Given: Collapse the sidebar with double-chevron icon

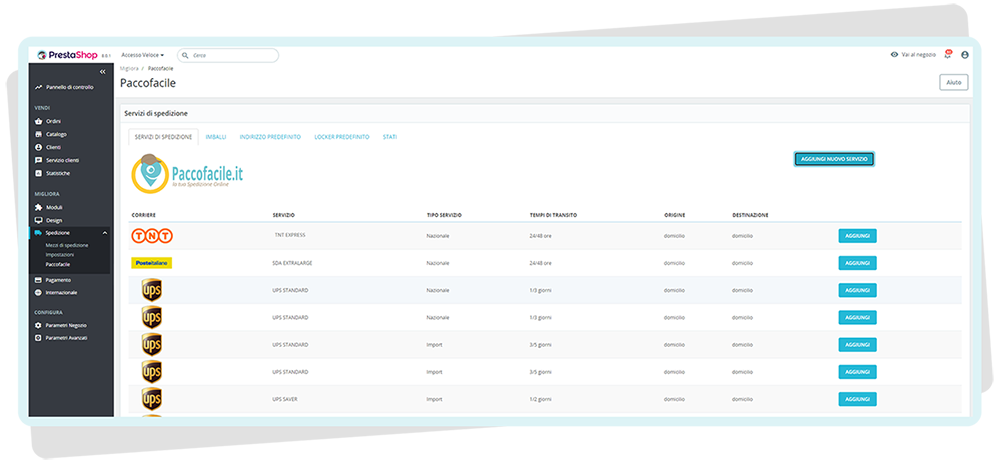Looking at the screenshot, I should 103,72.
